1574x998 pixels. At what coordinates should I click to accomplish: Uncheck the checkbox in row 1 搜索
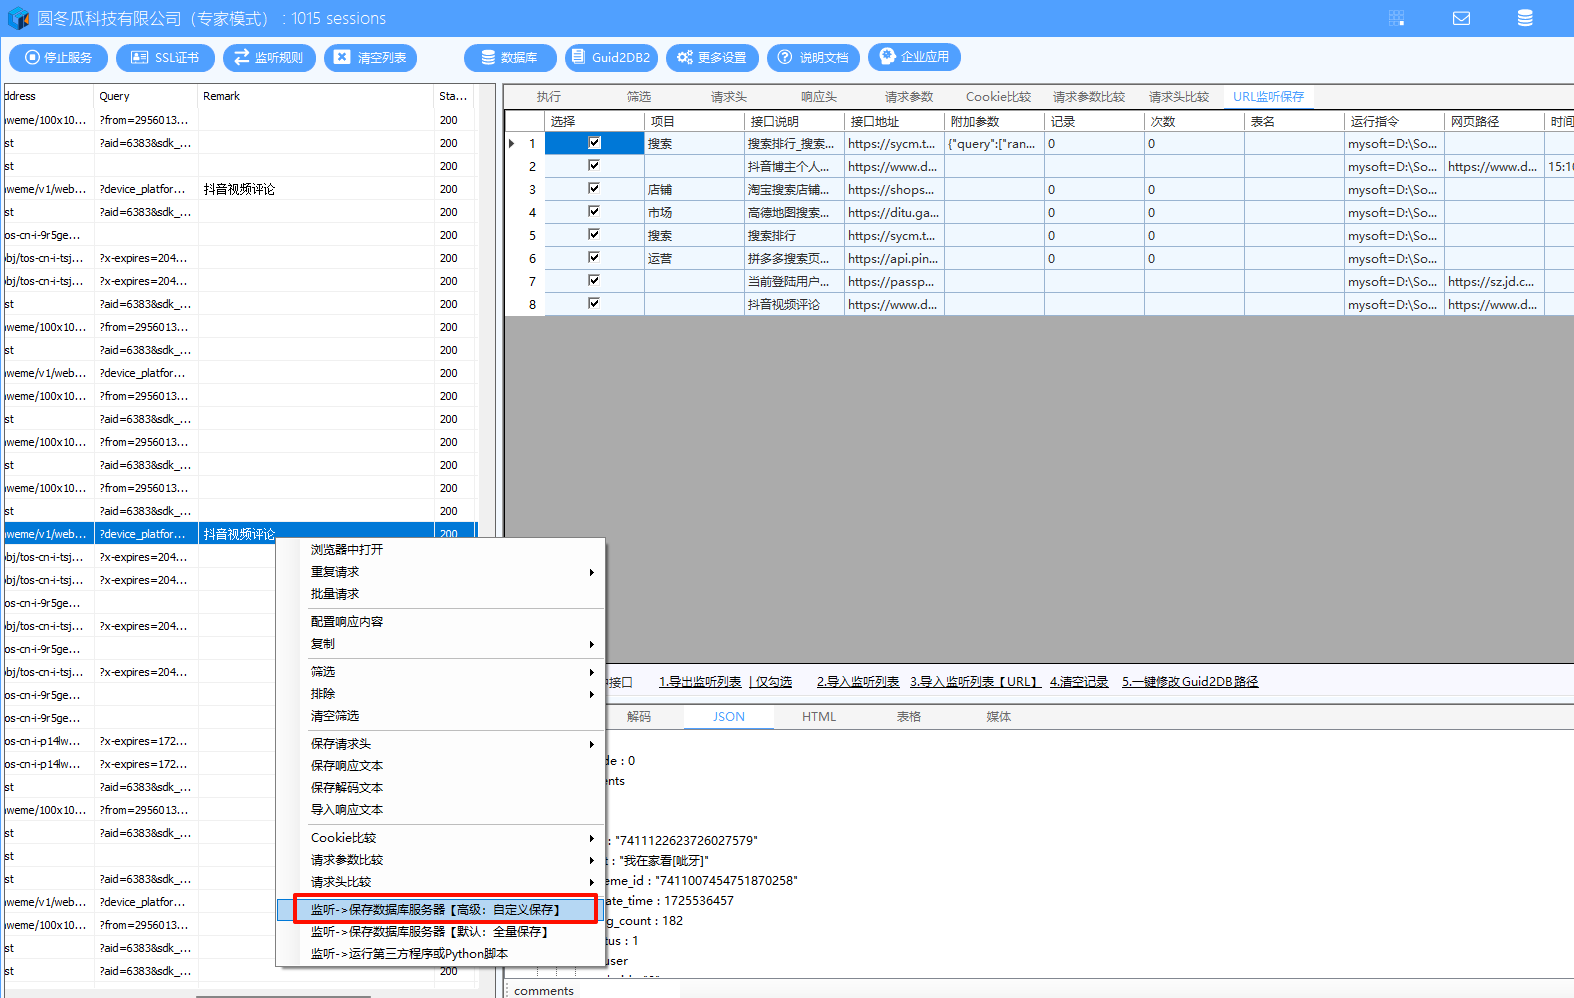click(x=594, y=143)
